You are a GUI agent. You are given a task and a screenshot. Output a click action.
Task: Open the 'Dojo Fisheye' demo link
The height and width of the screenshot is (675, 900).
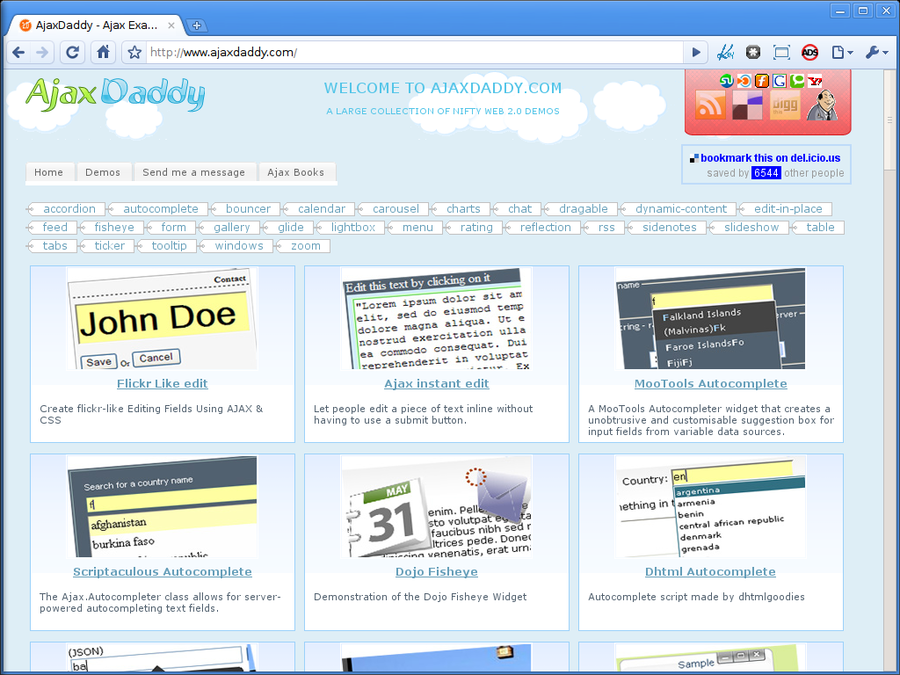tap(437, 572)
